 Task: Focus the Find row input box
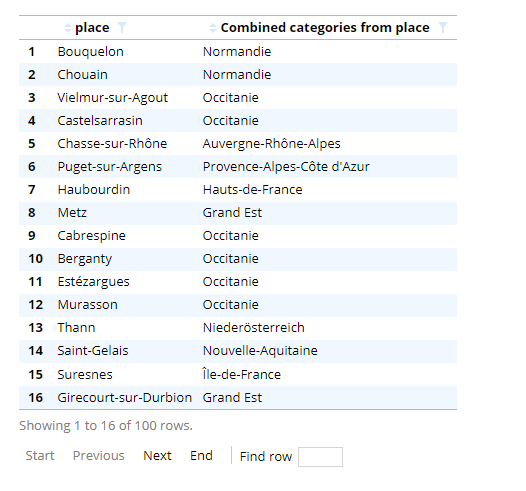(320, 457)
